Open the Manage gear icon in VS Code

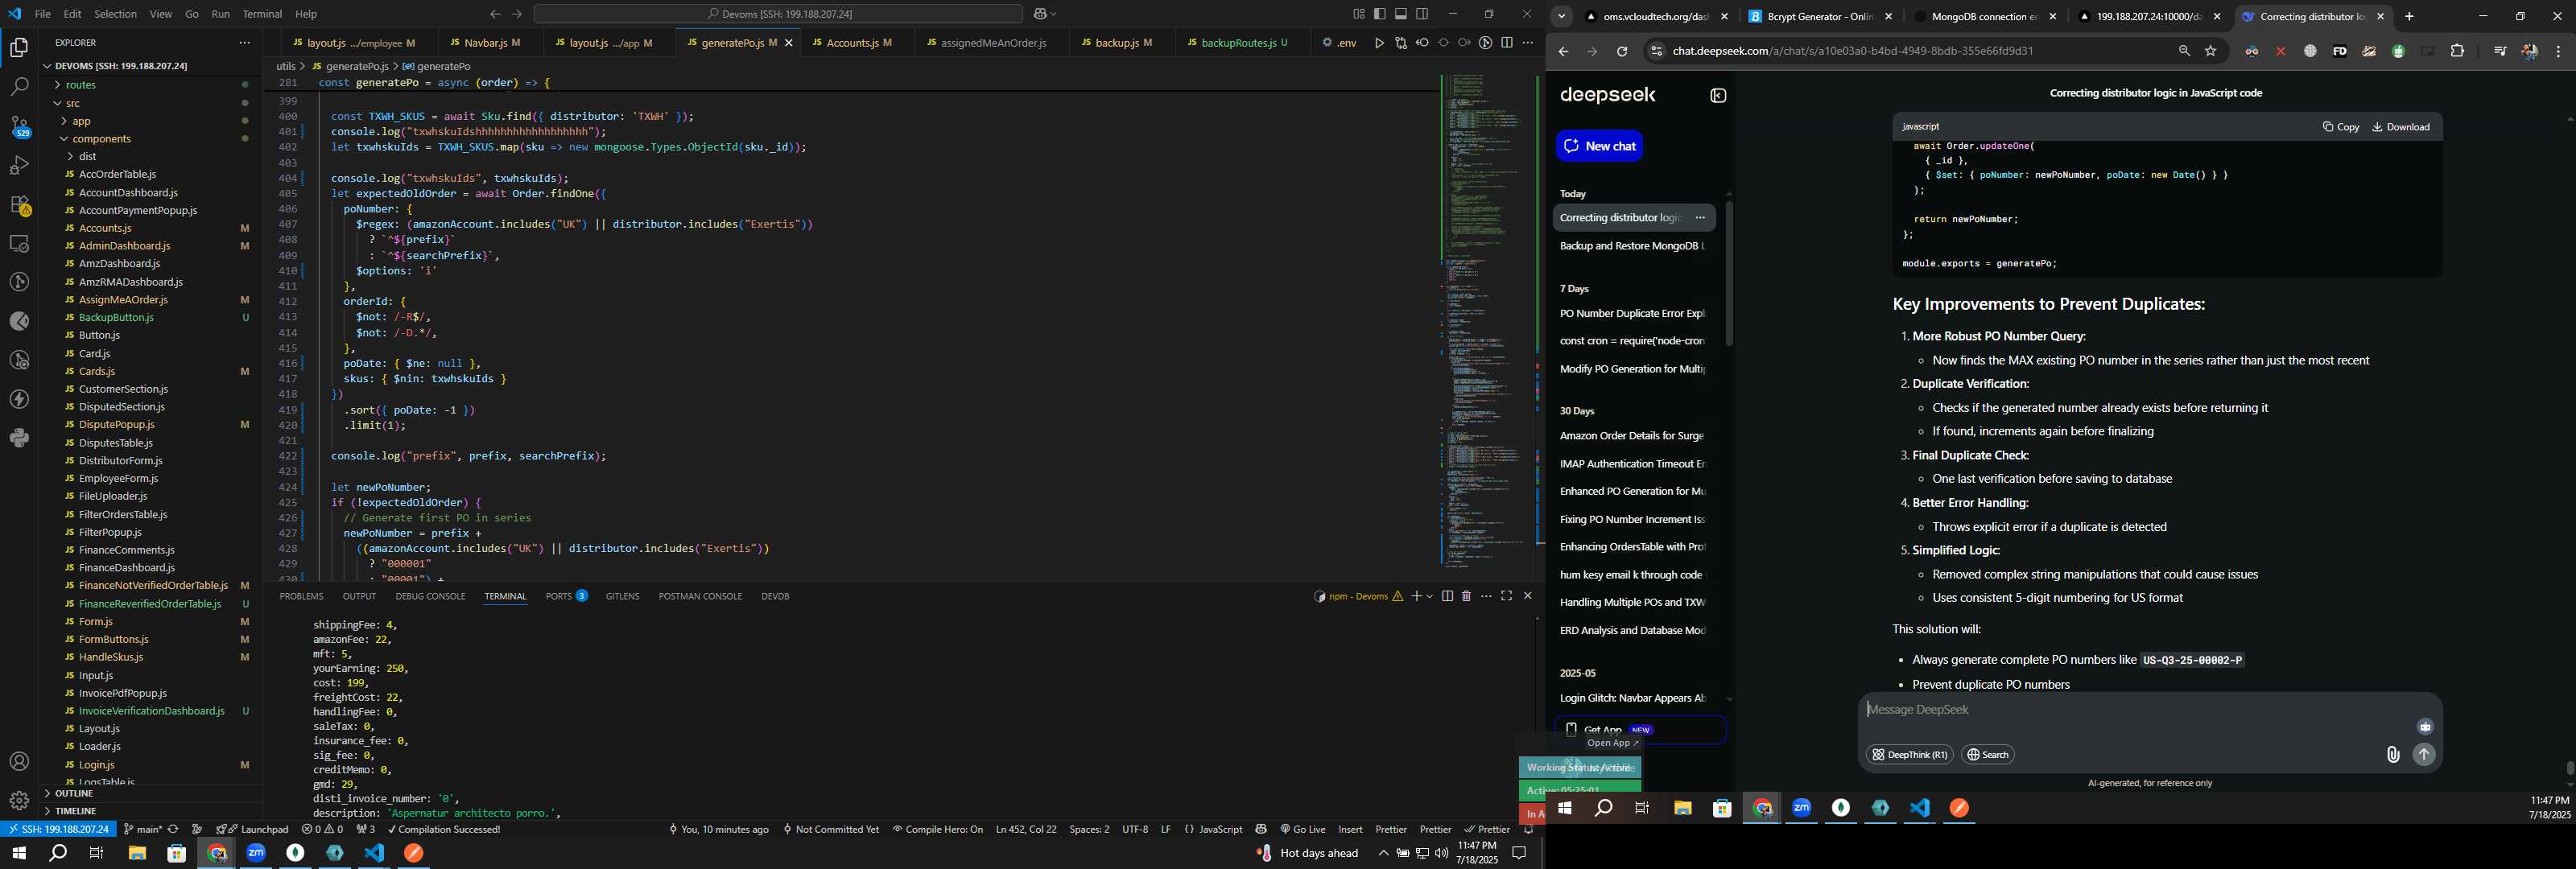(x=19, y=801)
